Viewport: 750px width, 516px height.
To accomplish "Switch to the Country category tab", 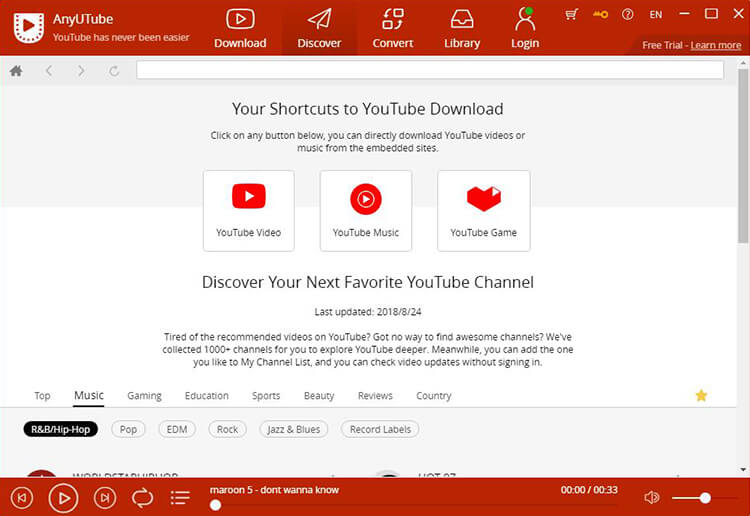I will (433, 396).
